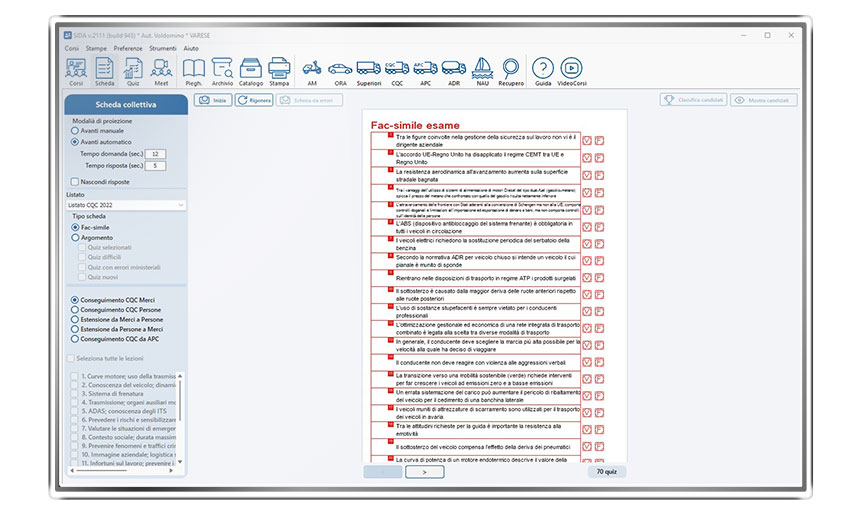Click the Rigenera button
850x513 pixels.
click(254, 100)
